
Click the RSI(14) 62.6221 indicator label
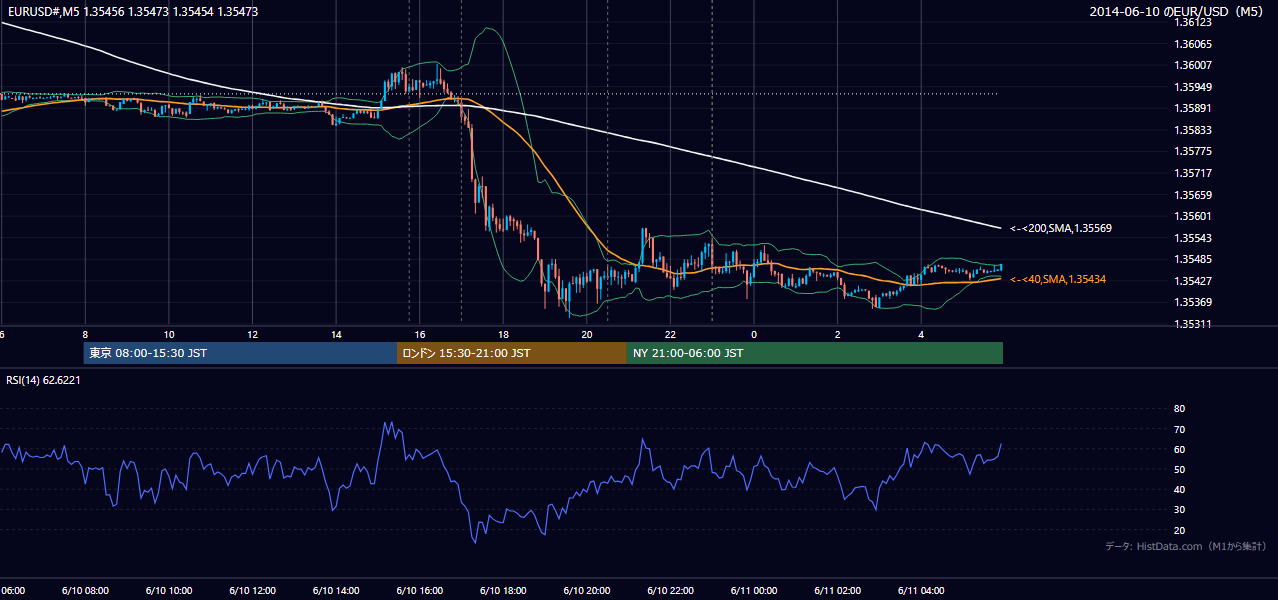44,380
